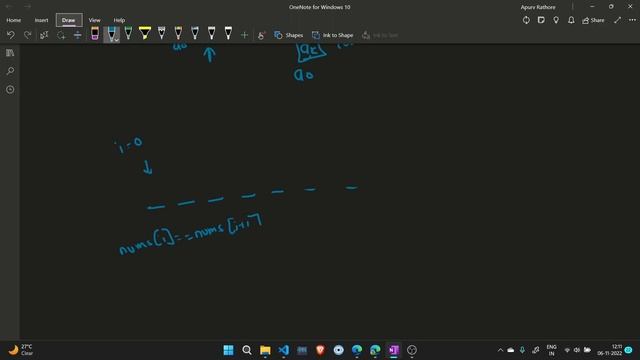Choose the yellow highlighter

[x=145, y=33]
